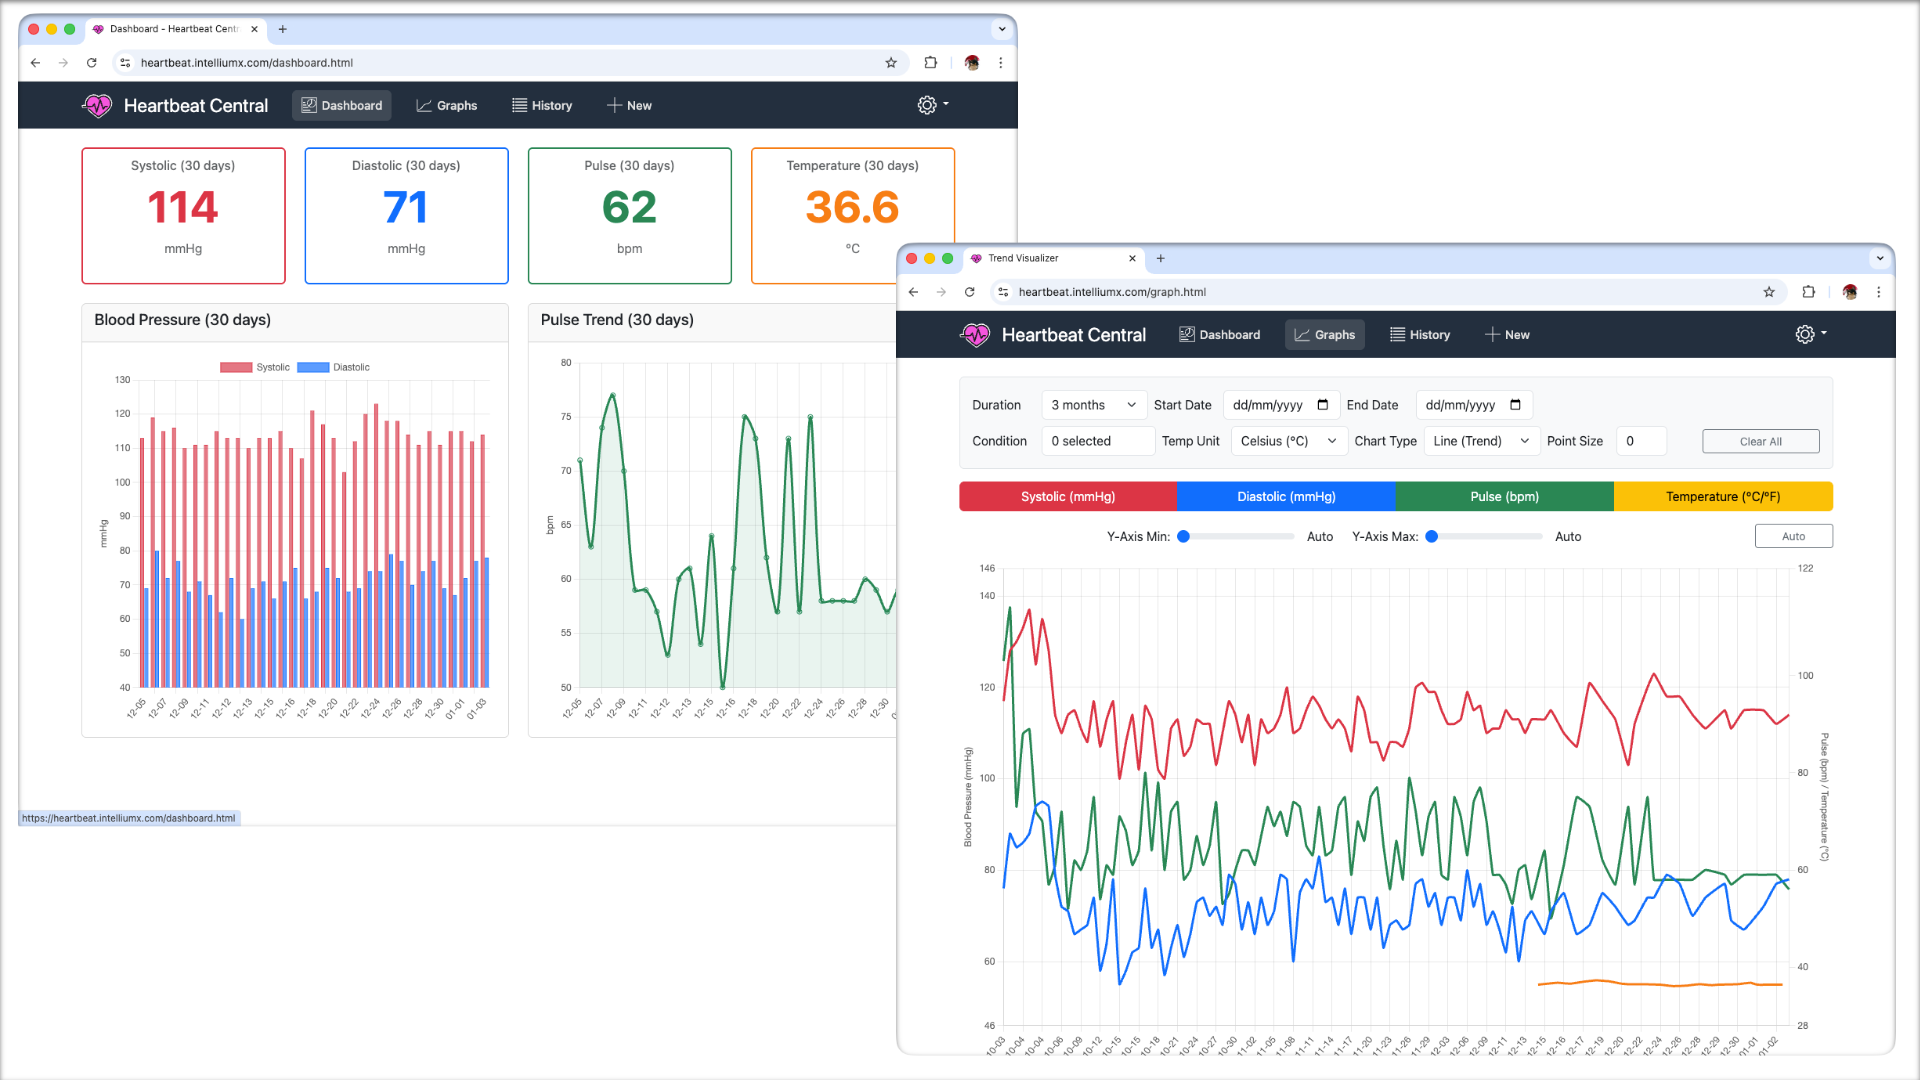The height and width of the screenshot is (1080, 1920).
Task: Reload the dashboard browser page
Action: [x=91, y=62]
